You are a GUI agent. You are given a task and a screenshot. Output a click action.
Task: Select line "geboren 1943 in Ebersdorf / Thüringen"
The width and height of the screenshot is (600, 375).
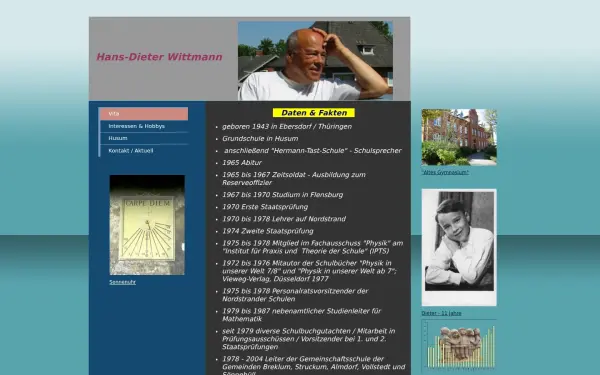point(287,127)
